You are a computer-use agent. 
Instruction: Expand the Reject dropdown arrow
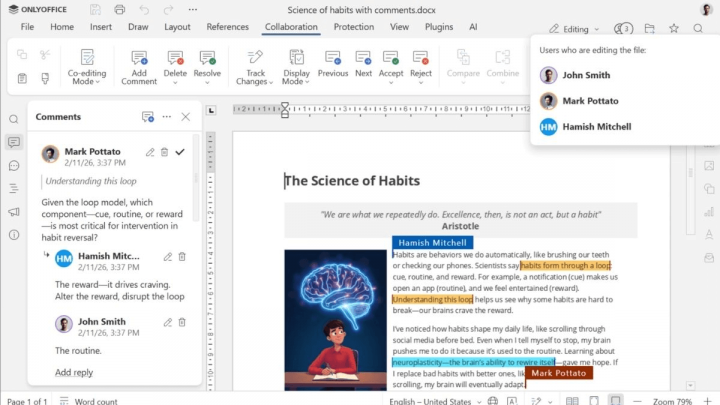[x=421, y=83]
